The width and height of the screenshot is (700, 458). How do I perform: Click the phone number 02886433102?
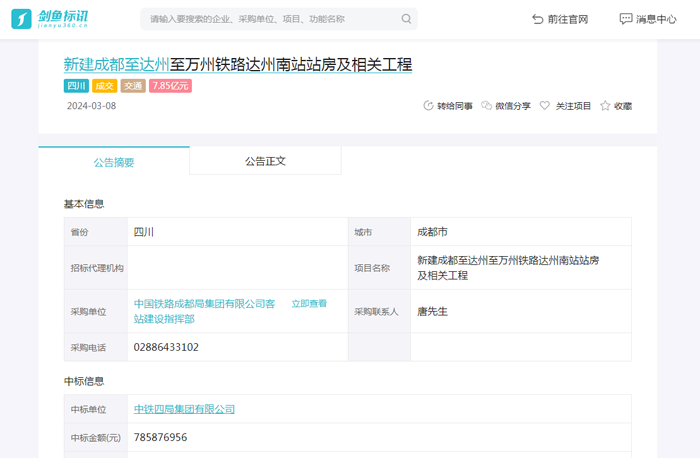coord(166,347)
